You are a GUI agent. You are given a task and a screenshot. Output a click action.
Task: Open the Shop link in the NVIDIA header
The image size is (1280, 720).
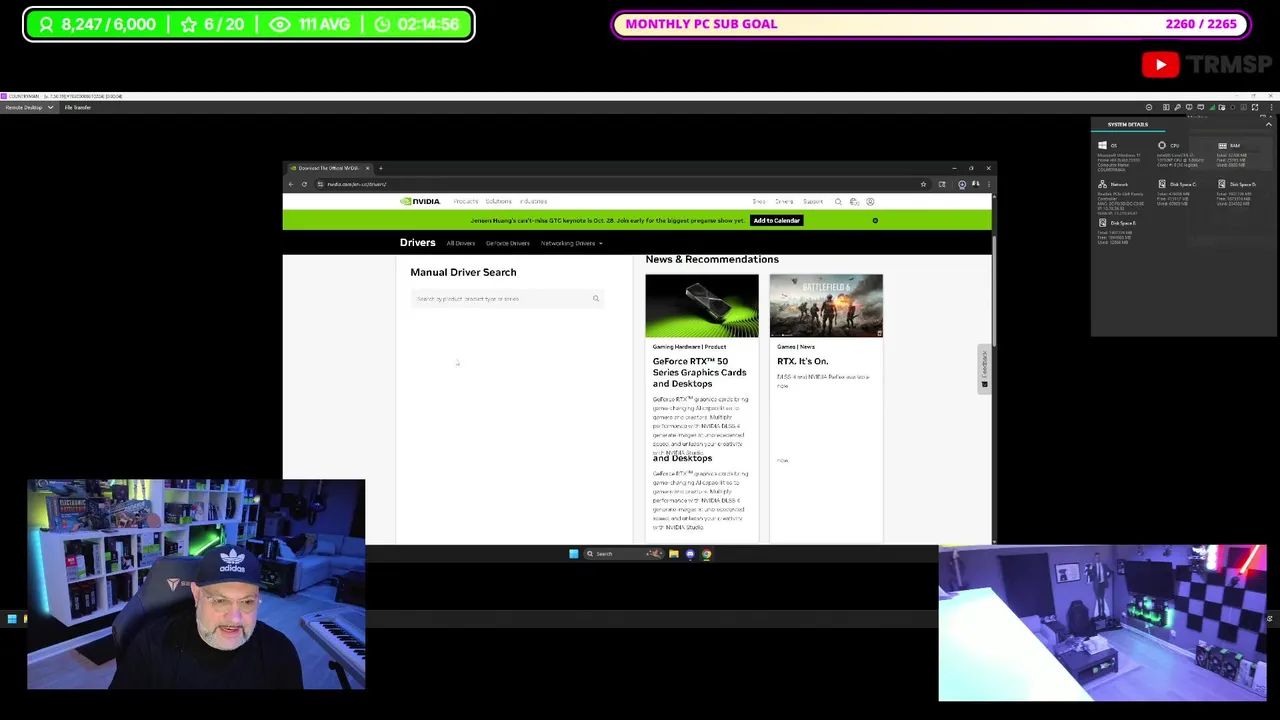coord(759,202)
